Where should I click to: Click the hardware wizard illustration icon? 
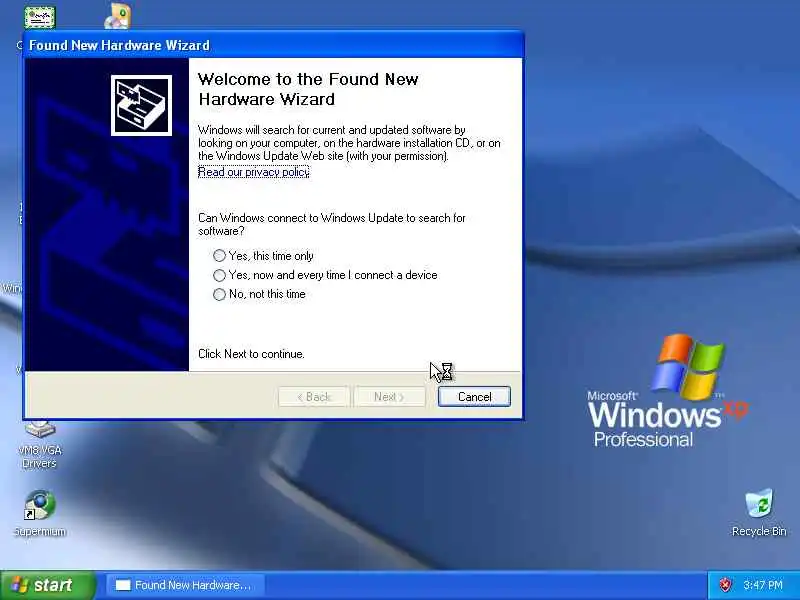(x=141, y=106)
